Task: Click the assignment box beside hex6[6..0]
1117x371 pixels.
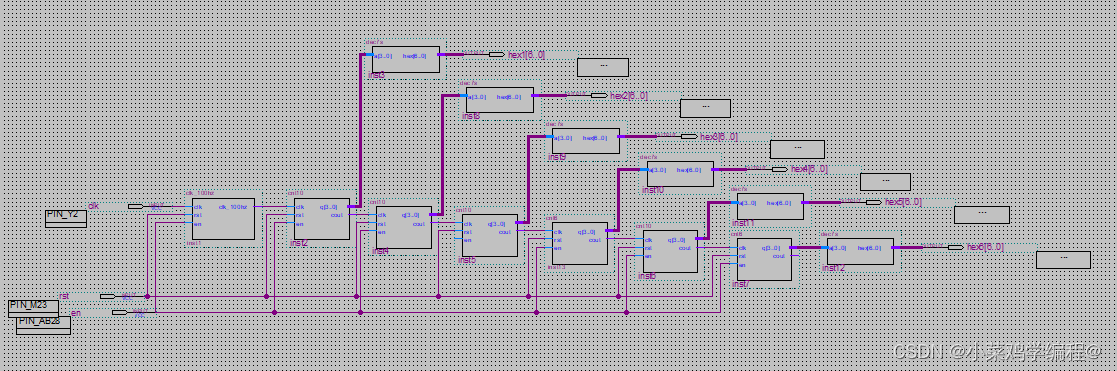Action: point(1063,260)
